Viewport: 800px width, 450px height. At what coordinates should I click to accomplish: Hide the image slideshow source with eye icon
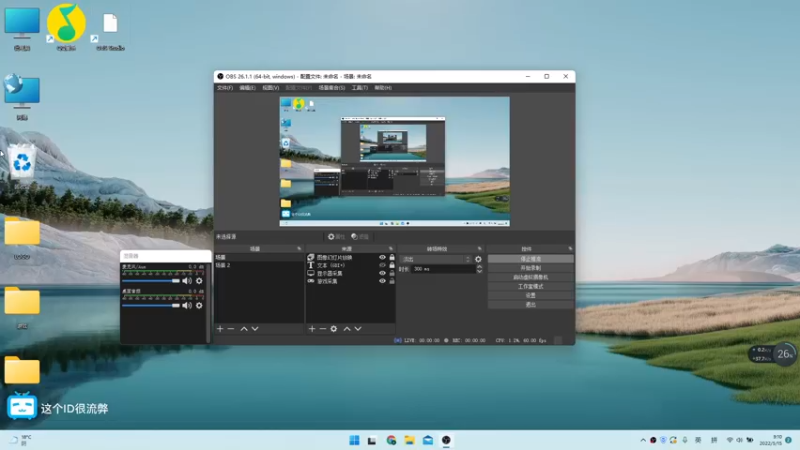[x=382, y=257]
